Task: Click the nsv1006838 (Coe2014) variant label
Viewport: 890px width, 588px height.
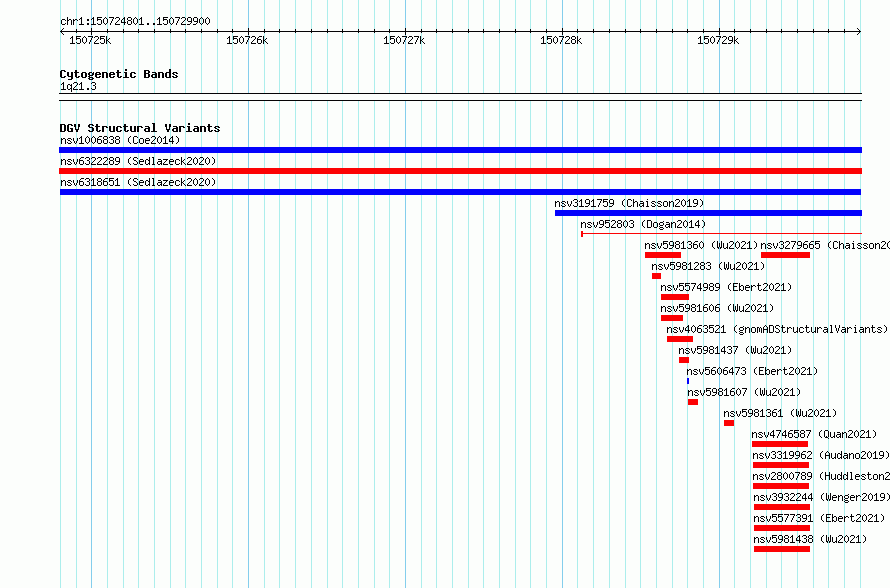Action: (x=120, y=140)
